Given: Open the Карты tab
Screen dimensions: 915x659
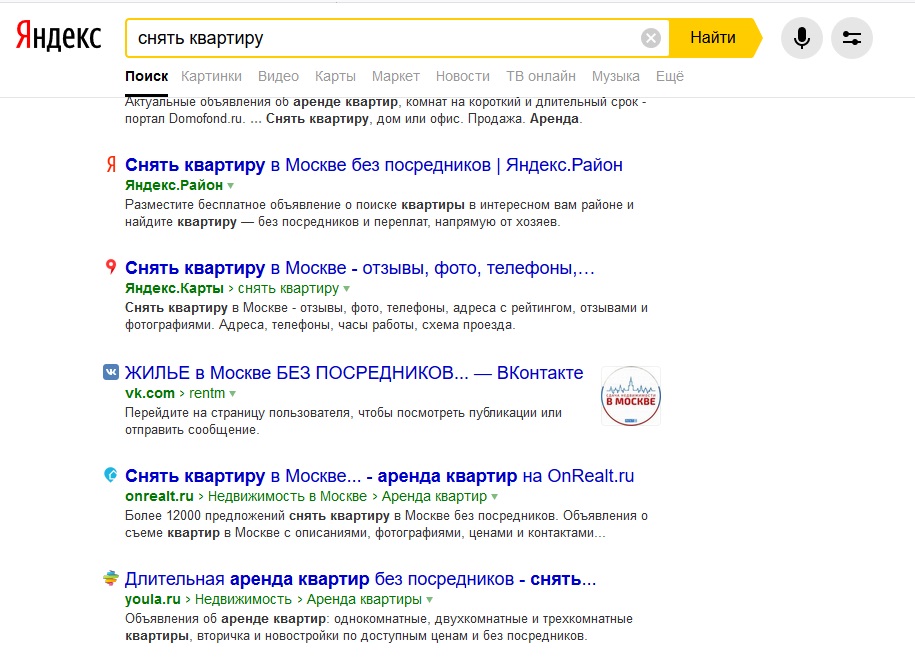Looking at the screenshot, I should 336,76.
